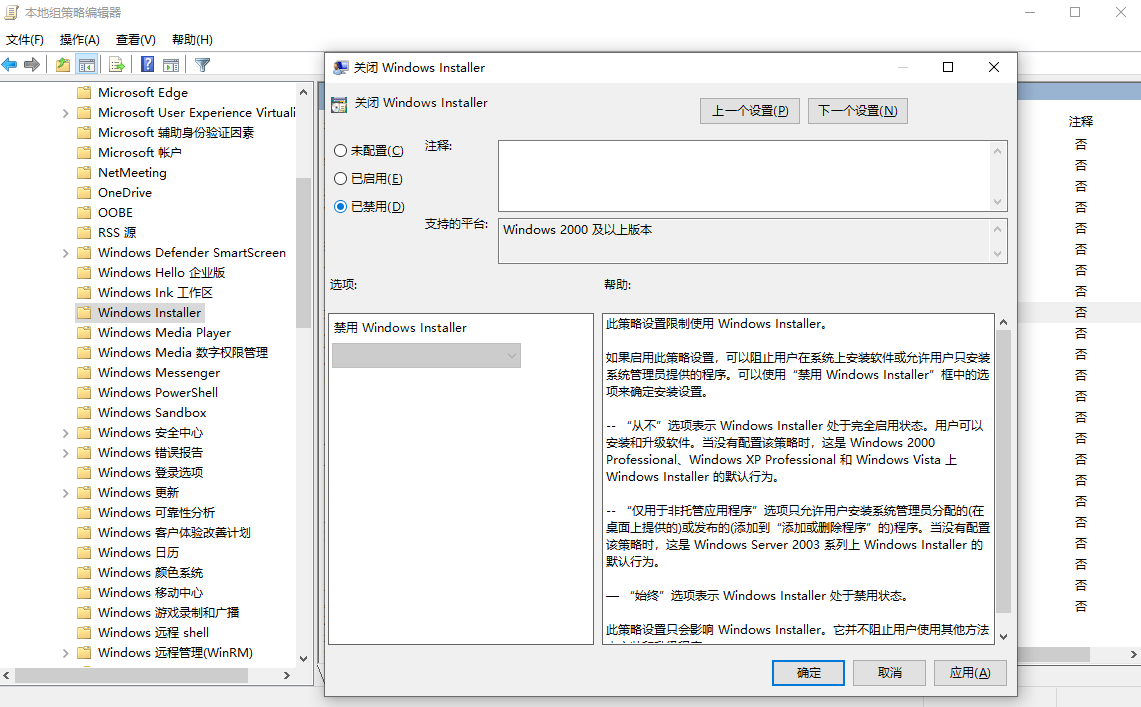Expand the Windows 更新 node
Screen dimensions: 1141x707
click(x=65, y=493)
